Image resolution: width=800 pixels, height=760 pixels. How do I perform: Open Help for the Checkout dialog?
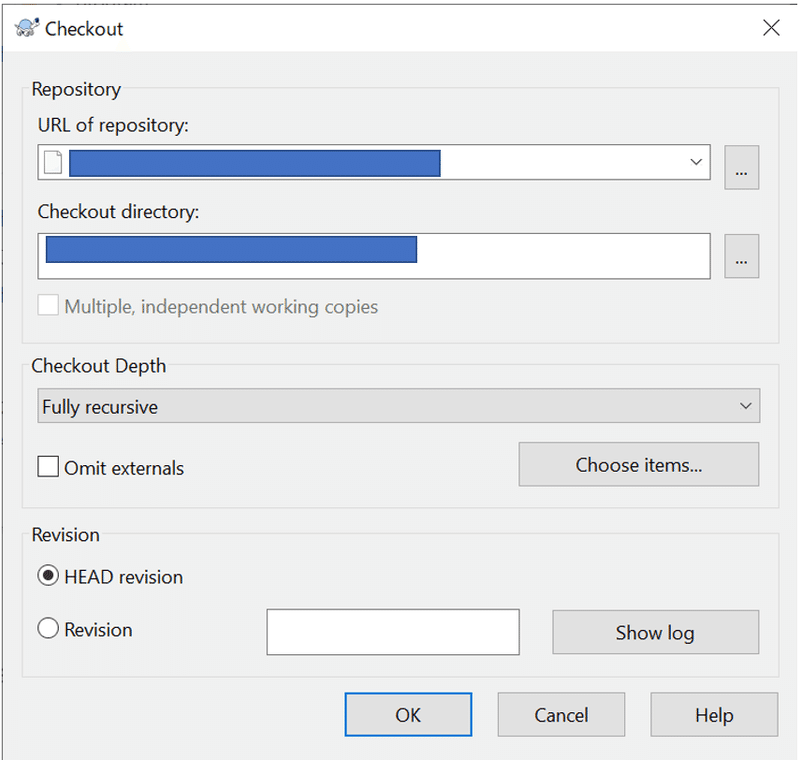[x=714, y=715]
